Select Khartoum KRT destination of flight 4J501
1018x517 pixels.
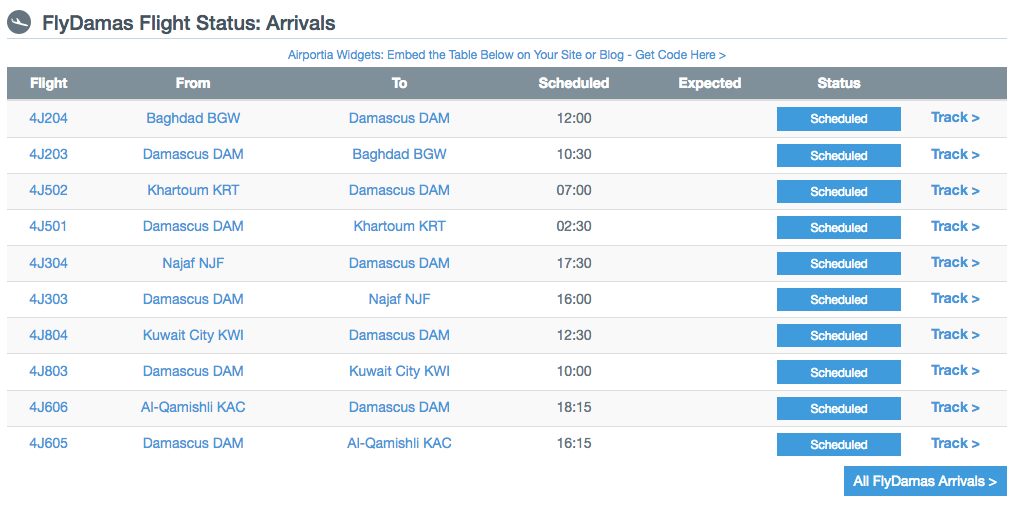click(399, 226)
